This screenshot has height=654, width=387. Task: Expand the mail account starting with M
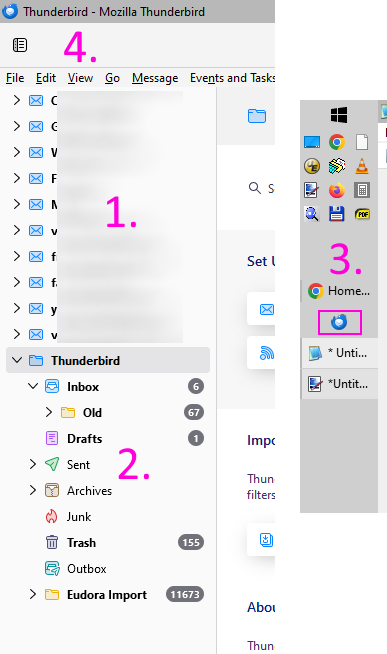click(x=17, y=204)
